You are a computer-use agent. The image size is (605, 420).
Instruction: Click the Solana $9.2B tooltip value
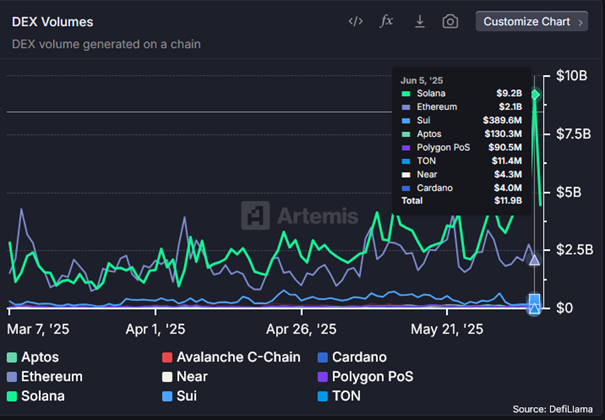tap(509, 93)
